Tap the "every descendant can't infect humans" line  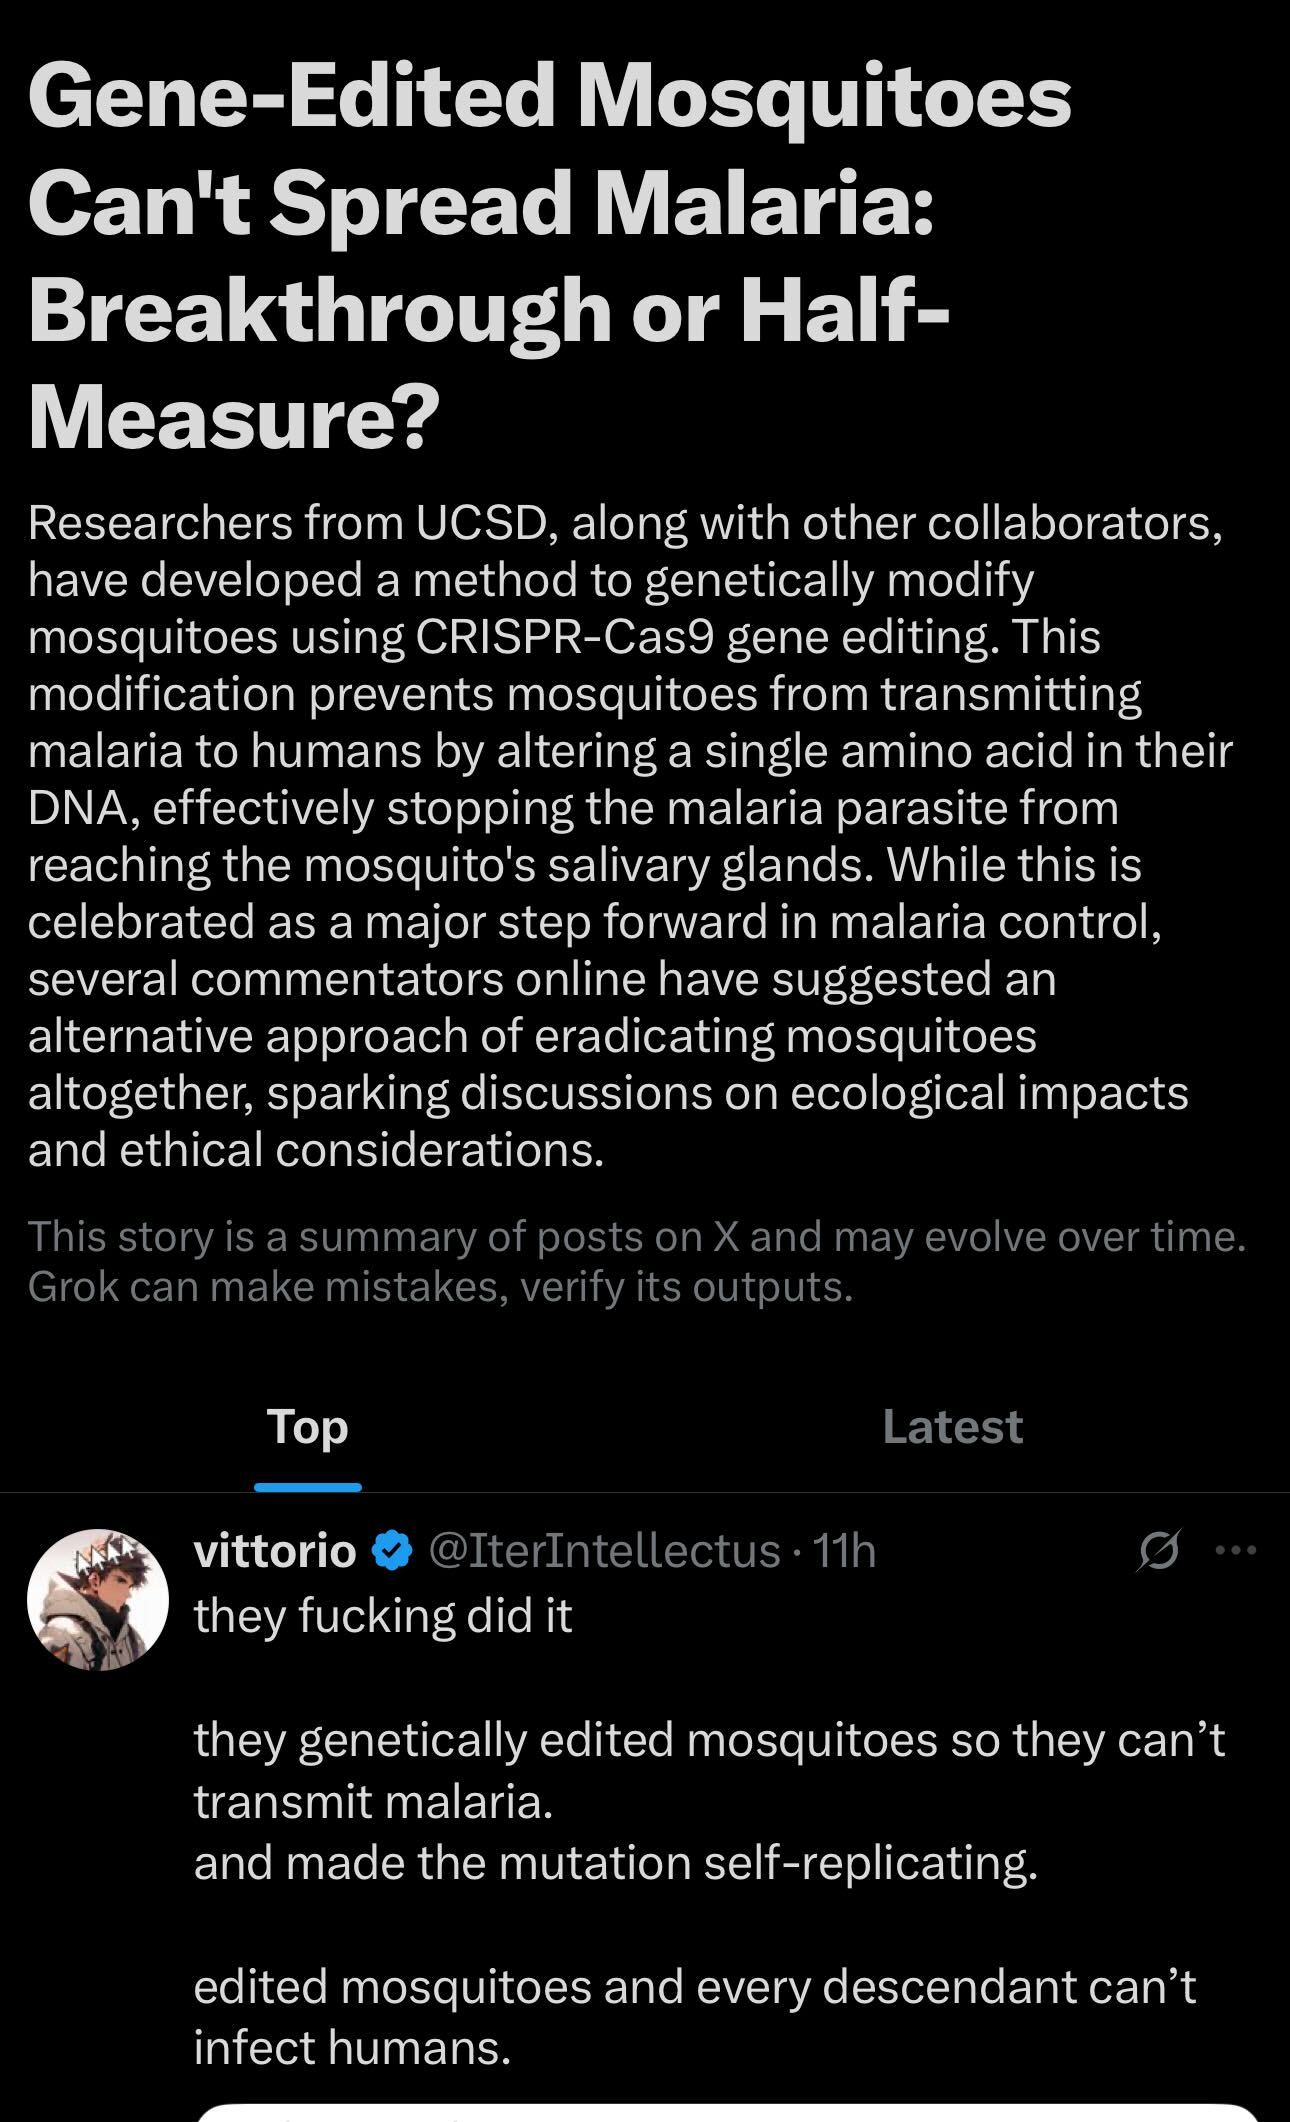coord(694,1988)
